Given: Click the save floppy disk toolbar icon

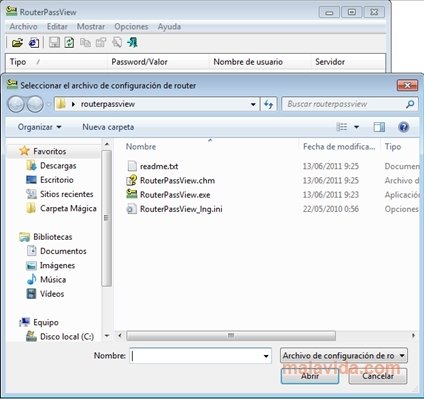Looking at the screenshot, I should pyautogui.click(x=54, y=43).
